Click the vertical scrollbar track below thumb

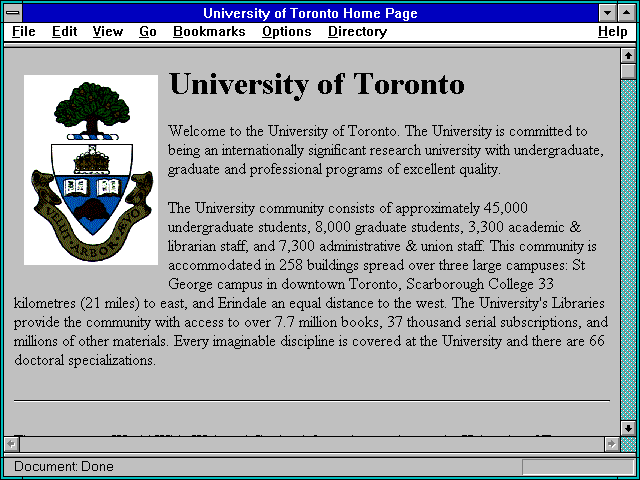coord(628,250)
